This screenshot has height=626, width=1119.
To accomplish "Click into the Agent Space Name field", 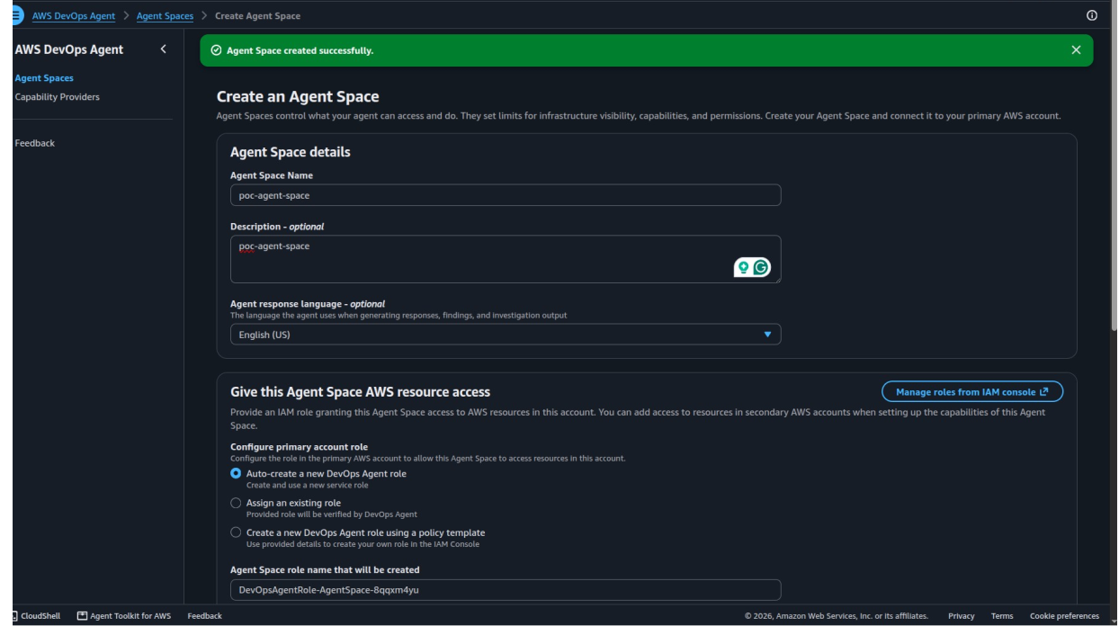I will [505, 195].
